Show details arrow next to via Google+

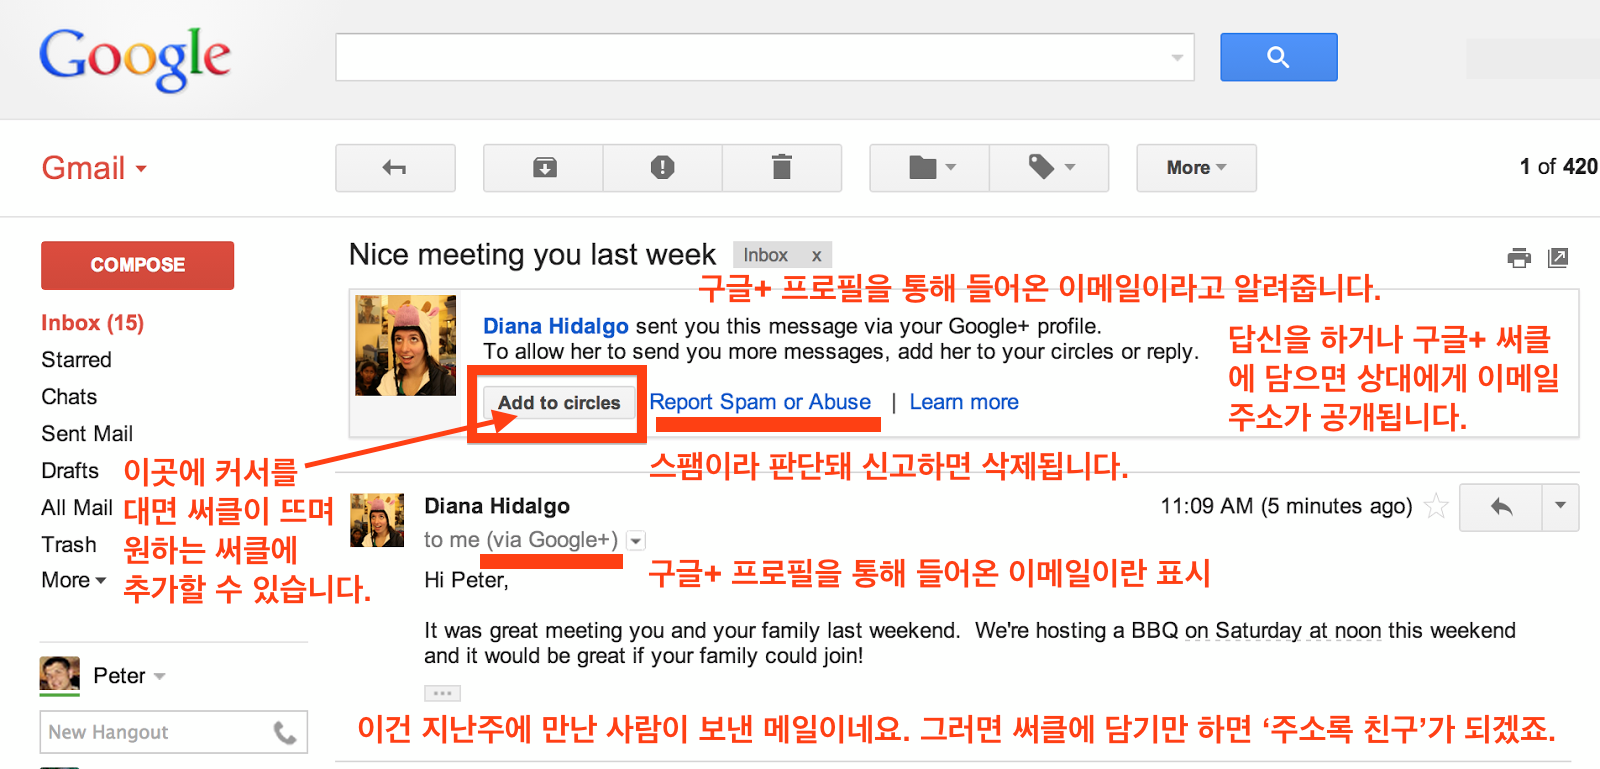pos(636,541)
